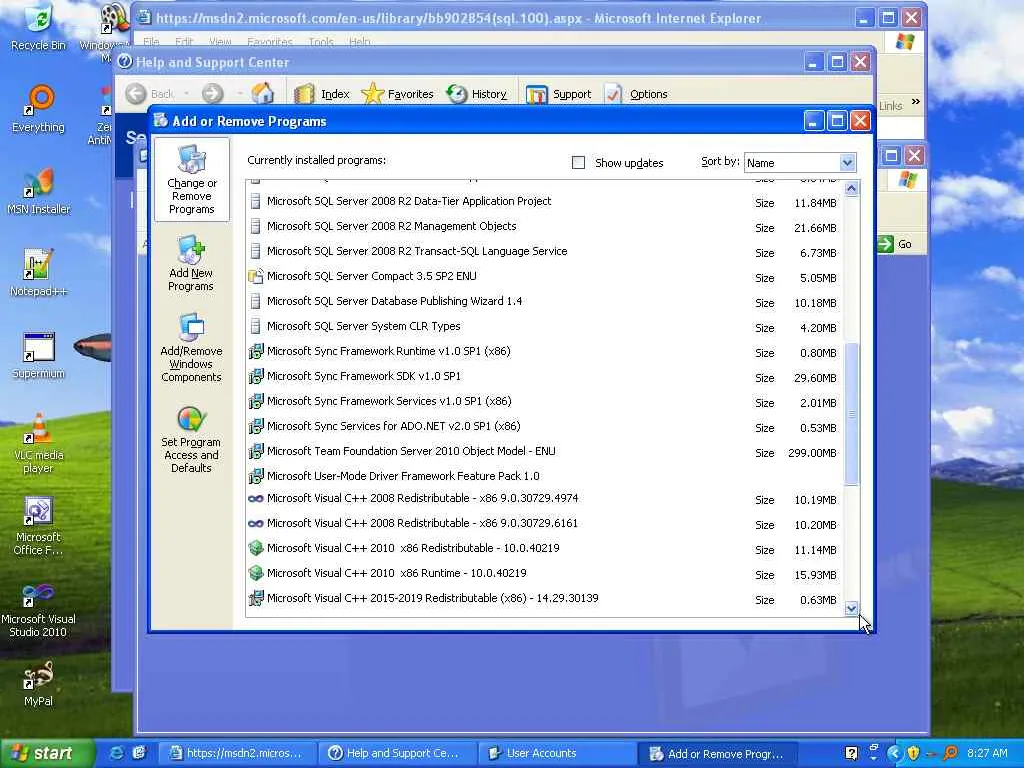Select Microsoft Sync Framework Services v1.0 SP1 (x86)

point(543,402)
